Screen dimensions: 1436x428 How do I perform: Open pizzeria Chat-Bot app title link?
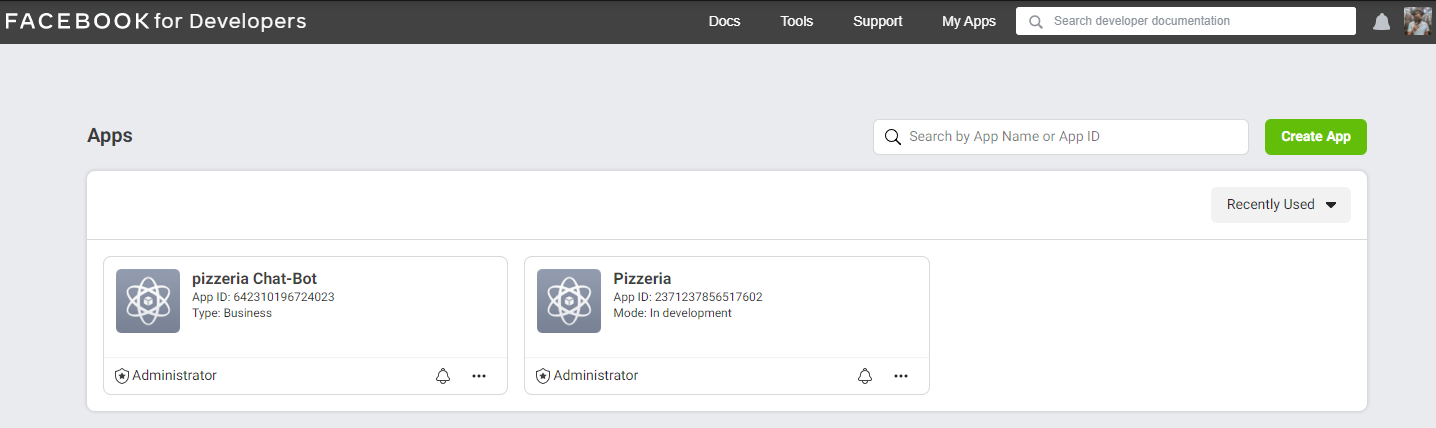click(x=254, y=278)
